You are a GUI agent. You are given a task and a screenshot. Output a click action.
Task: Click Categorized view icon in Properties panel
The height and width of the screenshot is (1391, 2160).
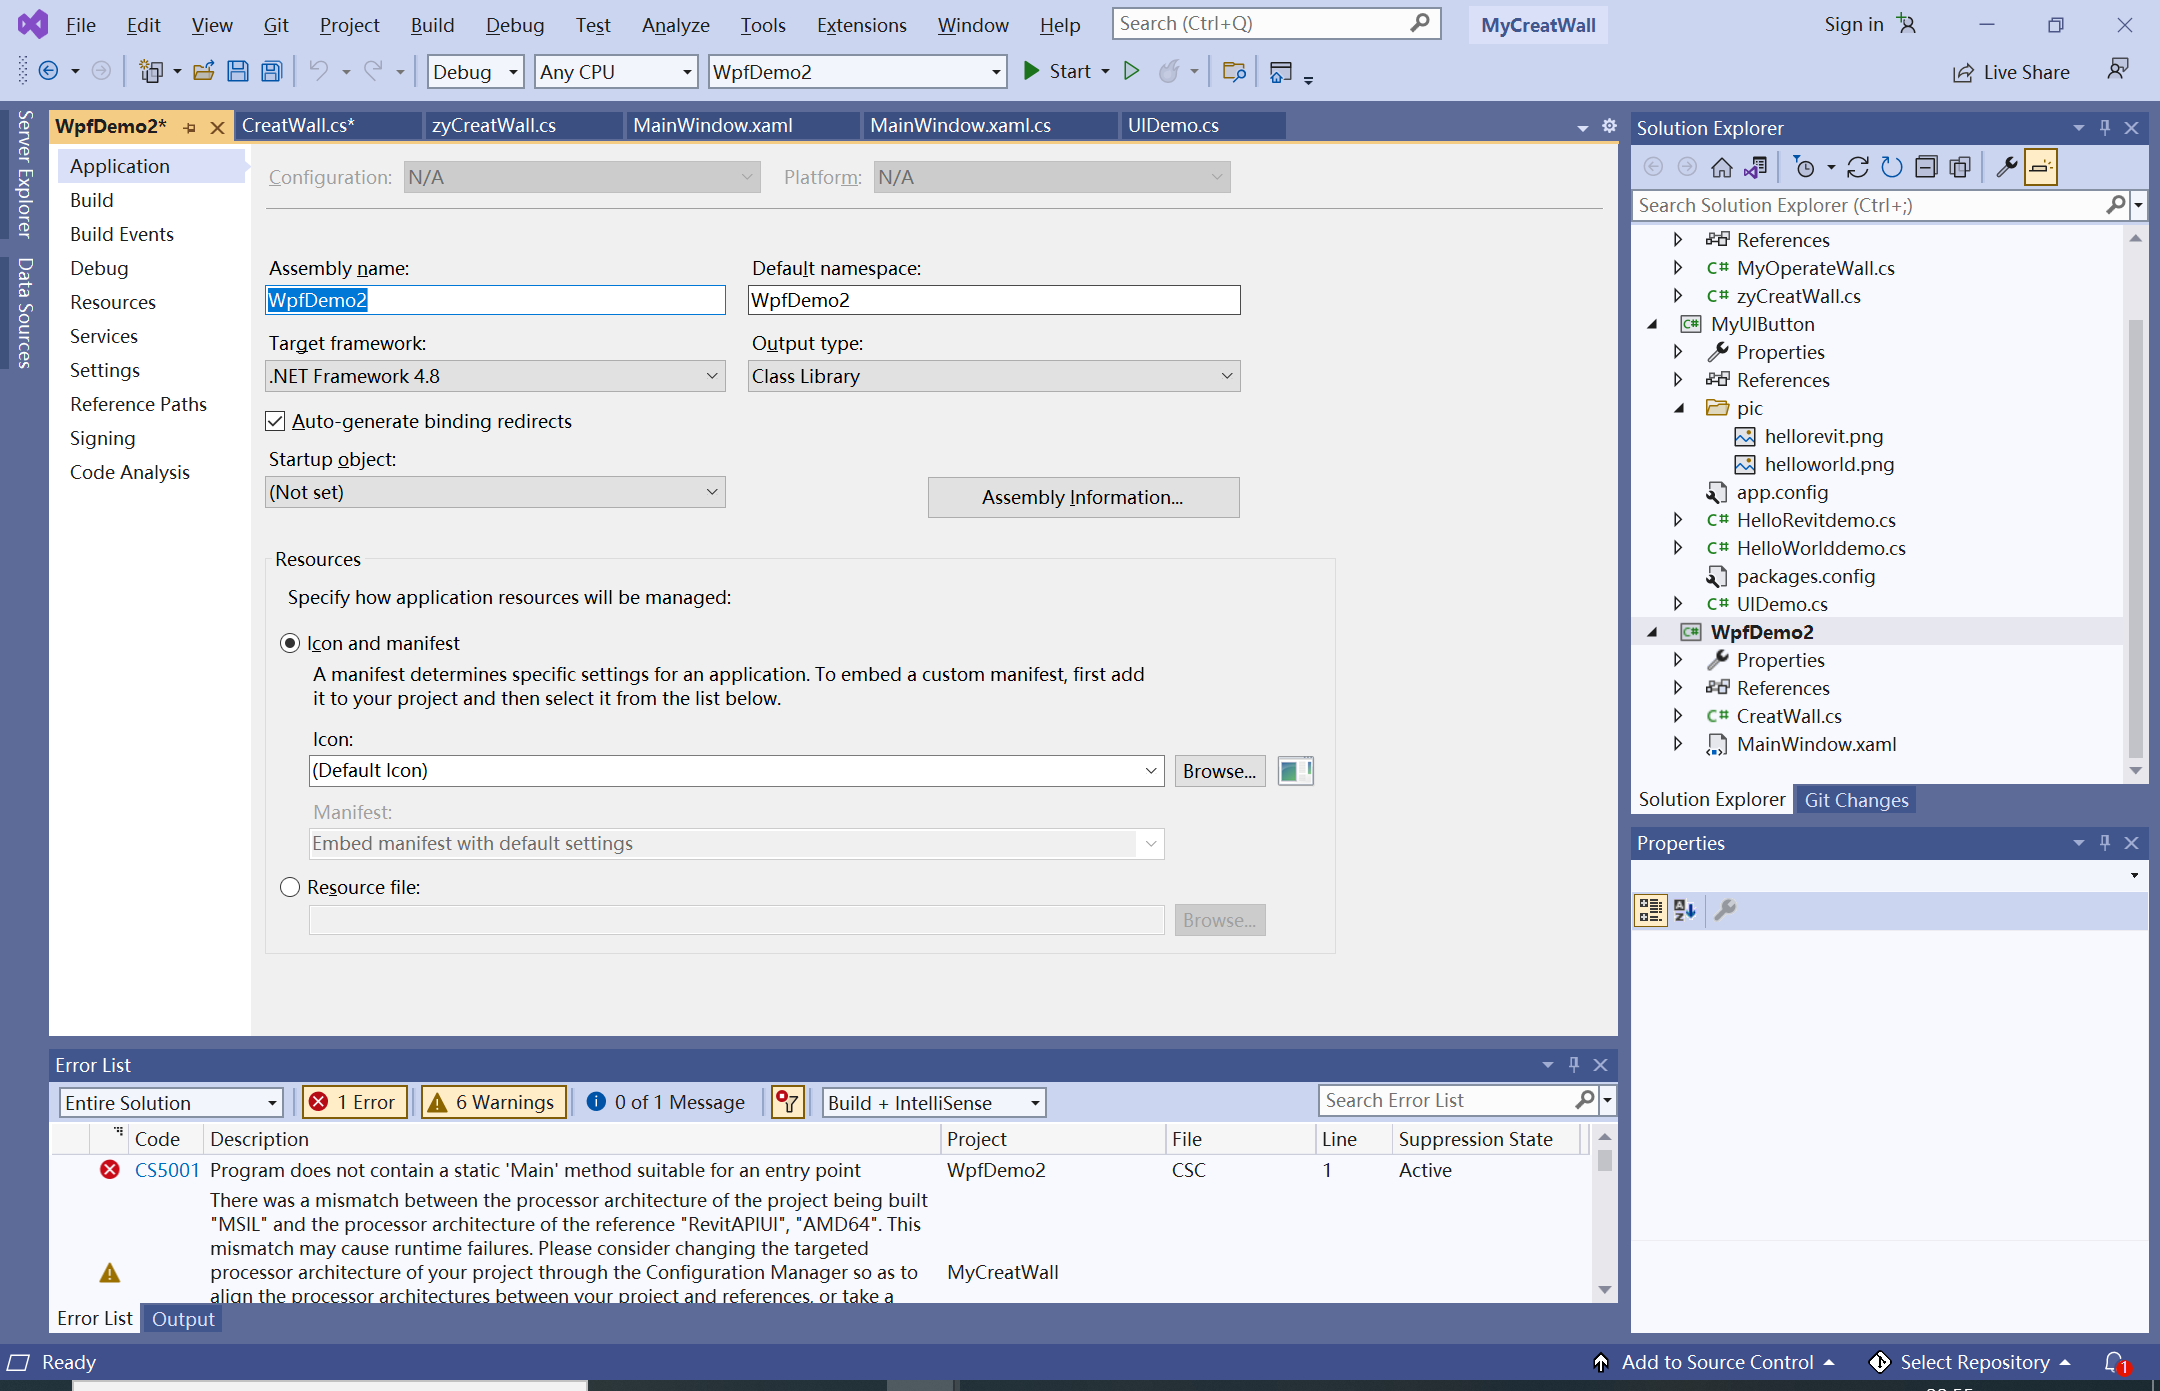pyautogui.click(x=1650, y=910)
